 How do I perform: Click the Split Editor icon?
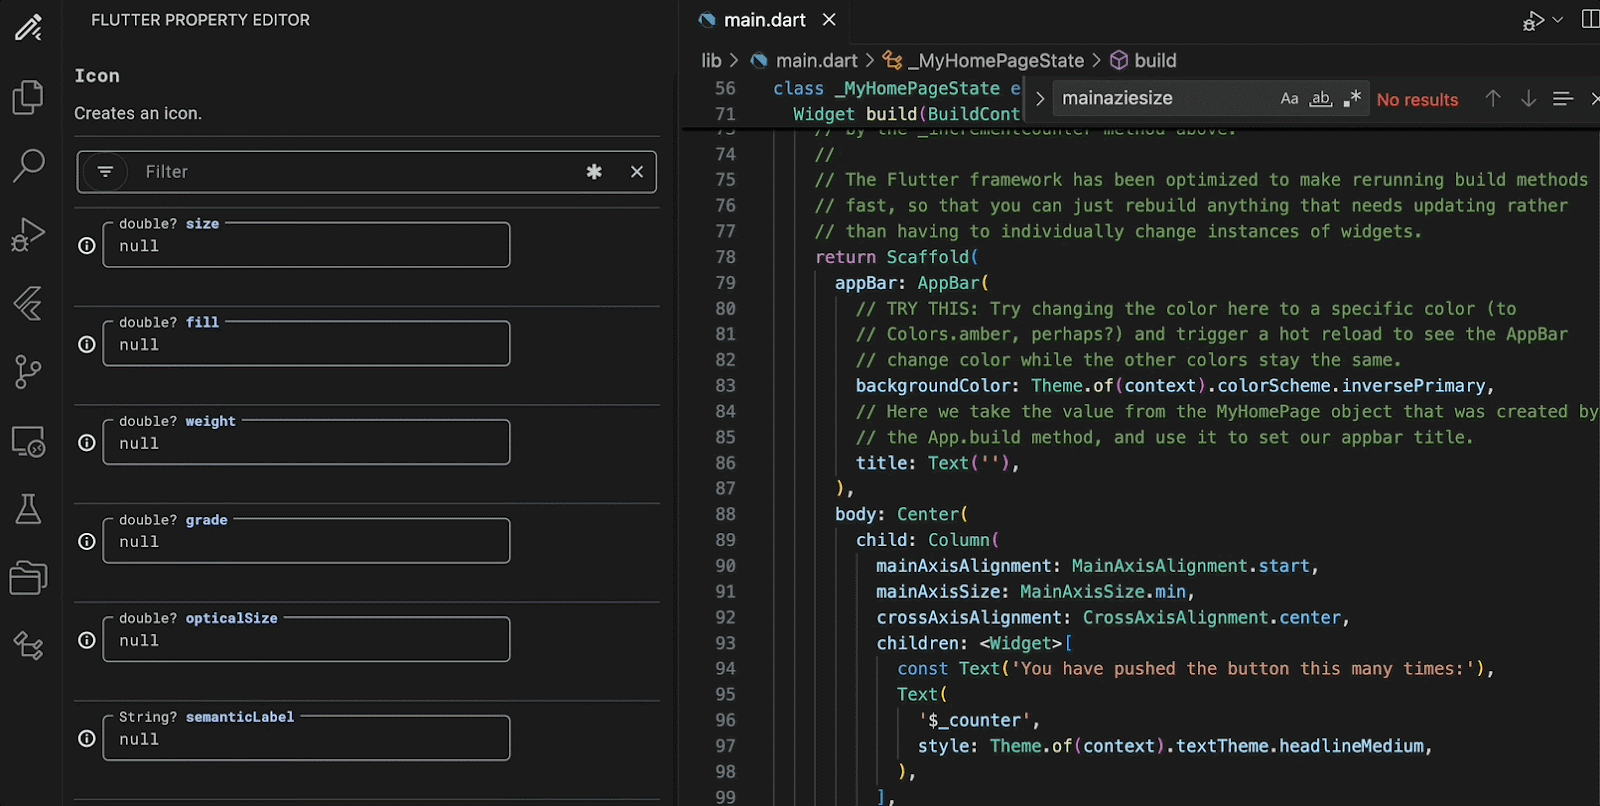coord(1590,20)
